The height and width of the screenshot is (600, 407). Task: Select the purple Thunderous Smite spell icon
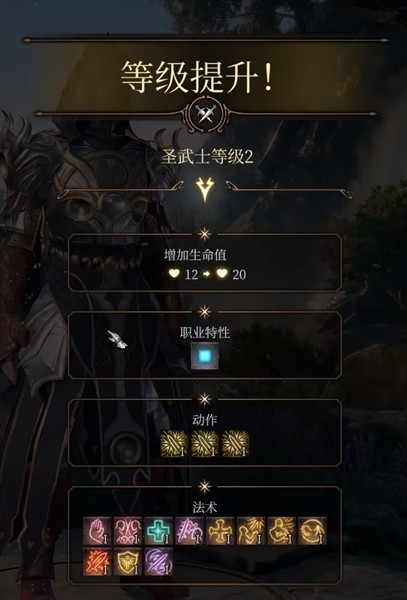coord(158,561)
